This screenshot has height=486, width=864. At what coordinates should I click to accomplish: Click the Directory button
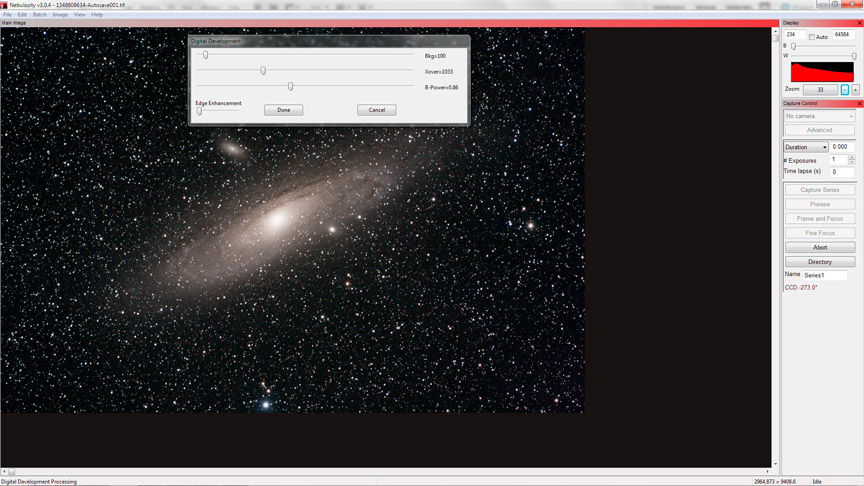click(819, 262)
